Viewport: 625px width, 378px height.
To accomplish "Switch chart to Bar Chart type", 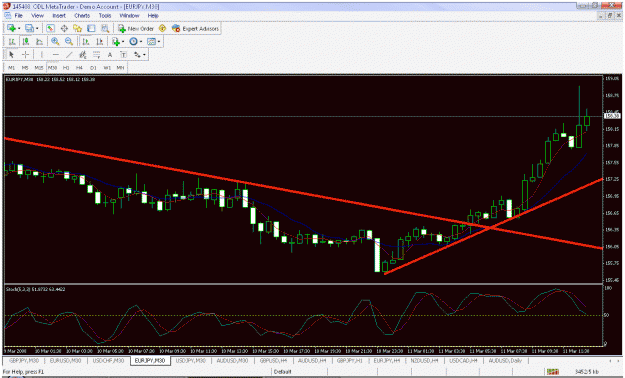I will [x=12, y=41].
